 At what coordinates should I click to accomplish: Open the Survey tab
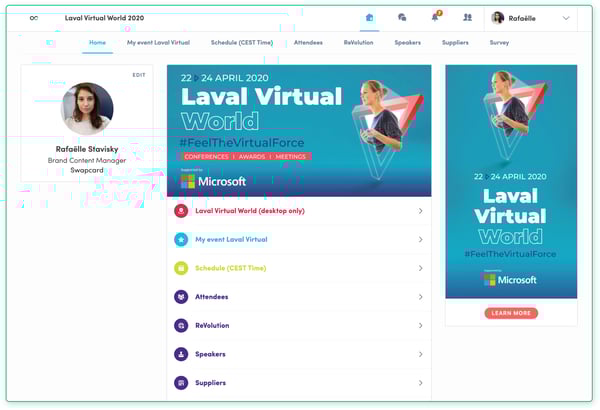point(499,42)
